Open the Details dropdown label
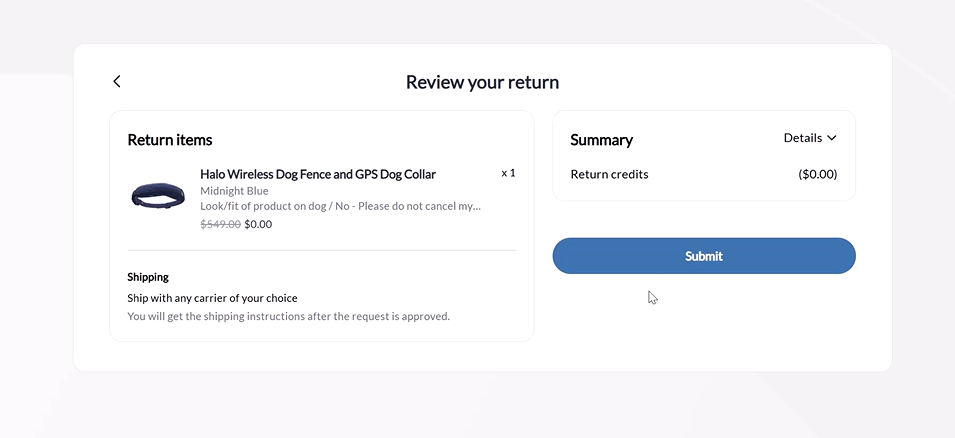 803,138
